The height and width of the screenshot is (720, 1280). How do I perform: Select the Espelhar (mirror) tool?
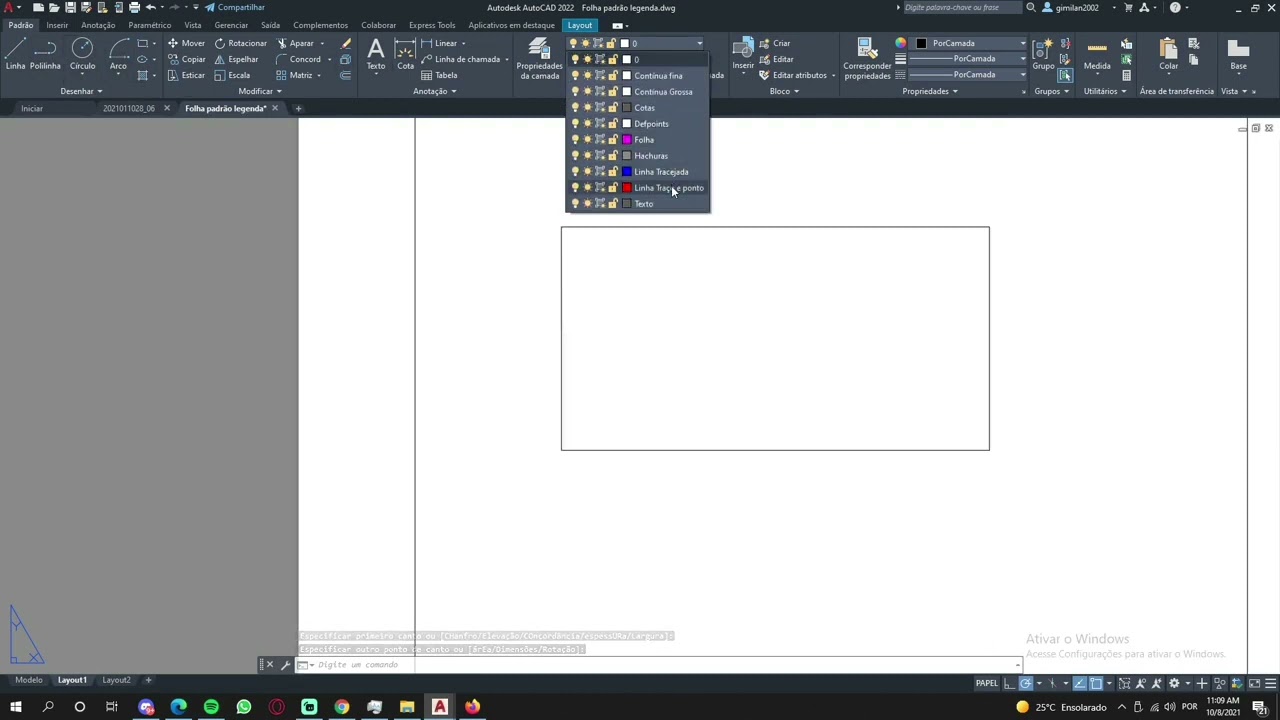[x=236, y=59]
